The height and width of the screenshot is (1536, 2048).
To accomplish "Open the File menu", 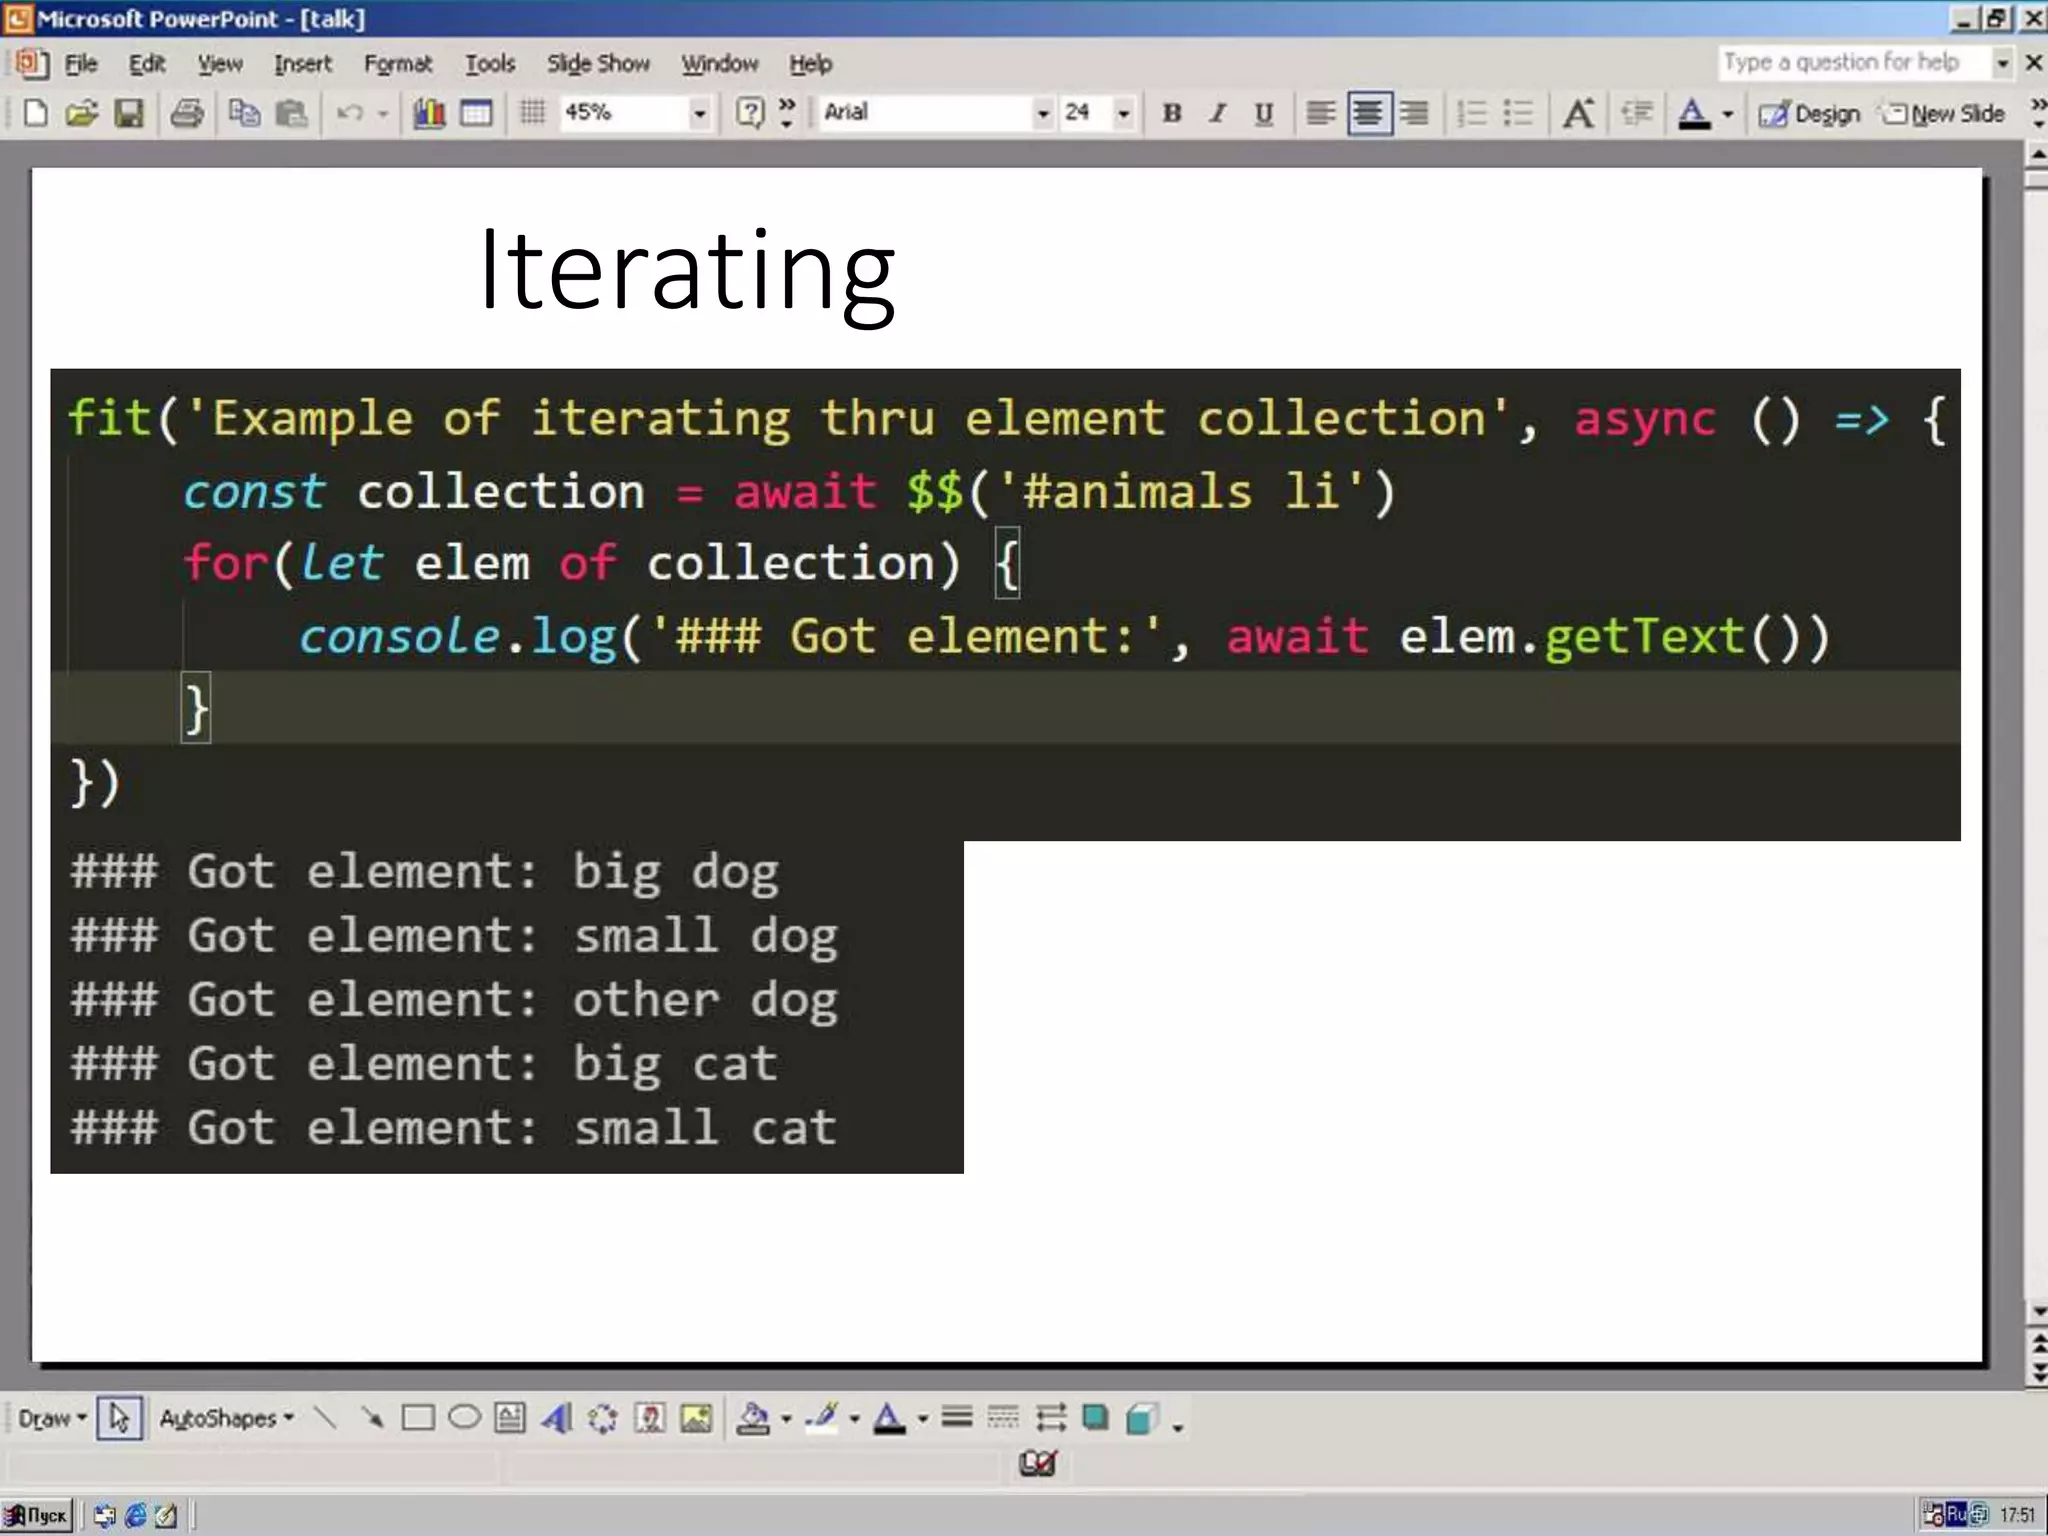I will point(81,64).
